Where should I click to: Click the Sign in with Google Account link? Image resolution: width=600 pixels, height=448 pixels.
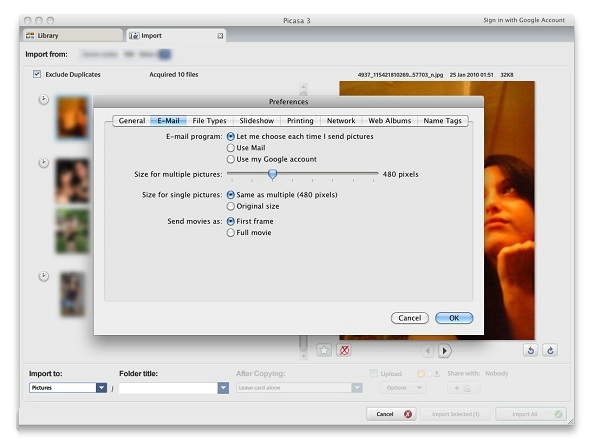click(x=524, y=20)
